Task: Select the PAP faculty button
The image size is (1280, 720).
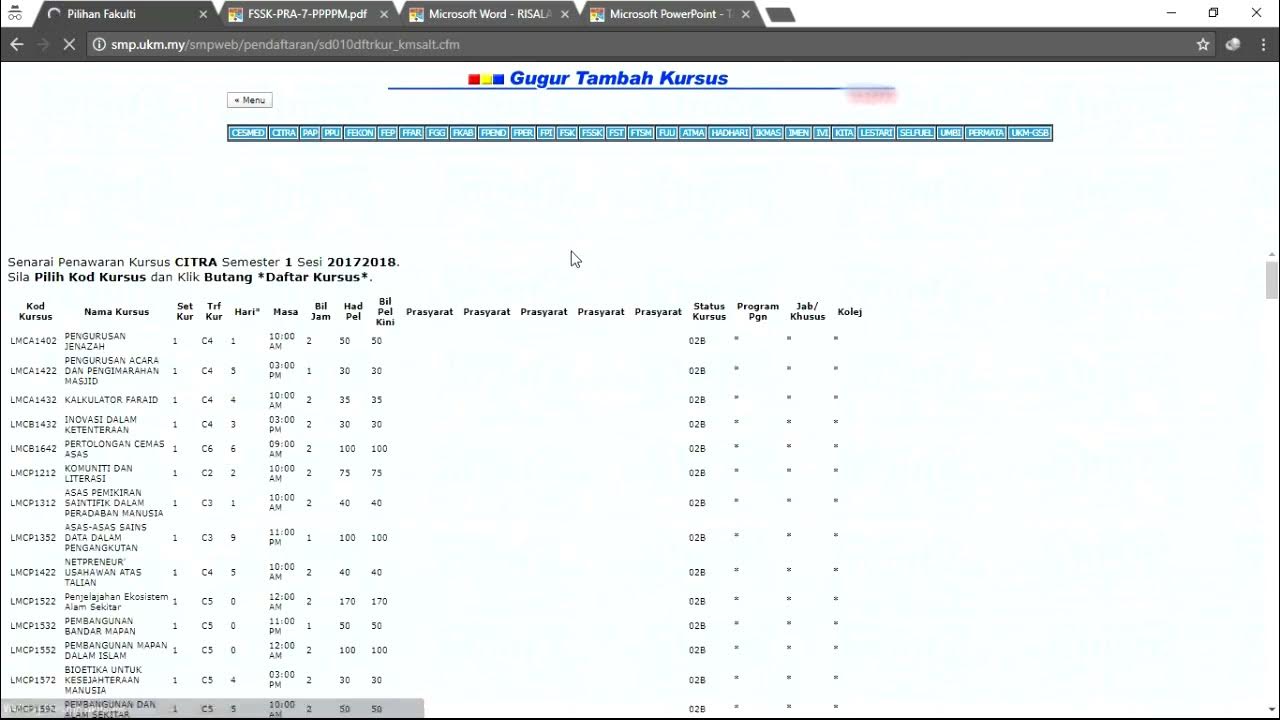Action: click(309, 133)
